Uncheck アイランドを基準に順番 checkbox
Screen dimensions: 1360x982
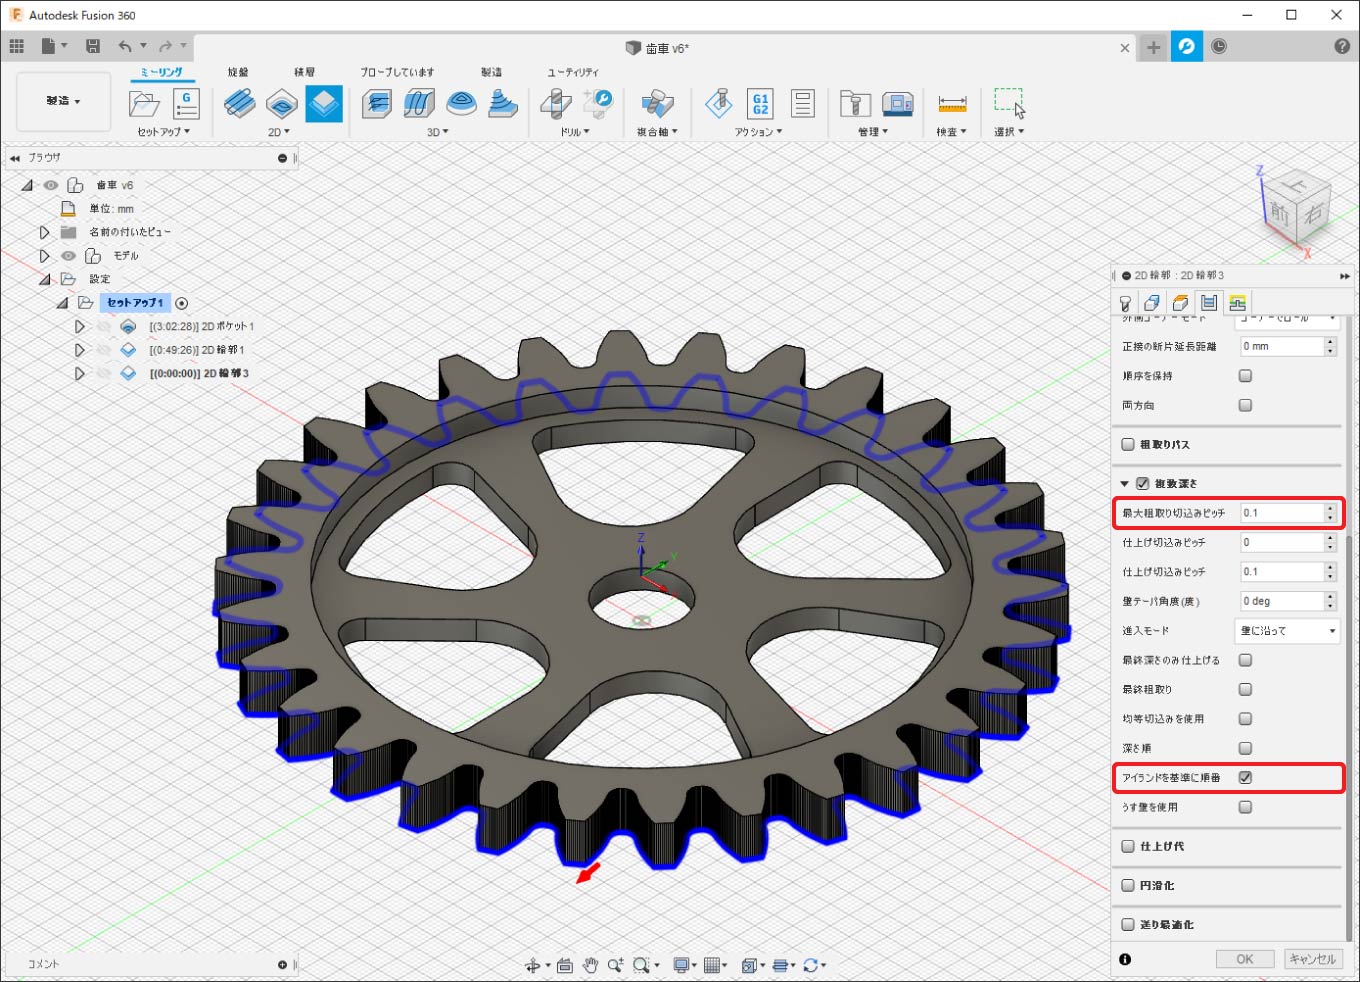[x=1245, y=777]
